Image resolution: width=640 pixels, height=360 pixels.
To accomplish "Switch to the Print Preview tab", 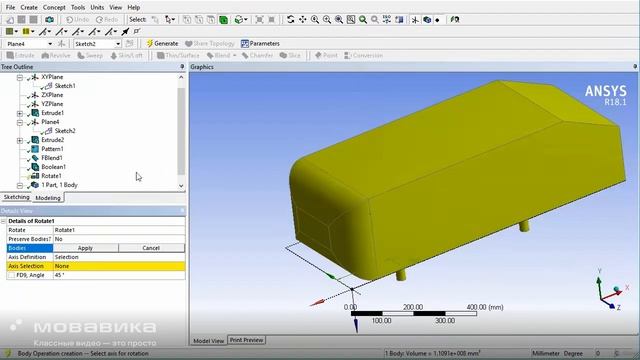I will pos(247,340).
